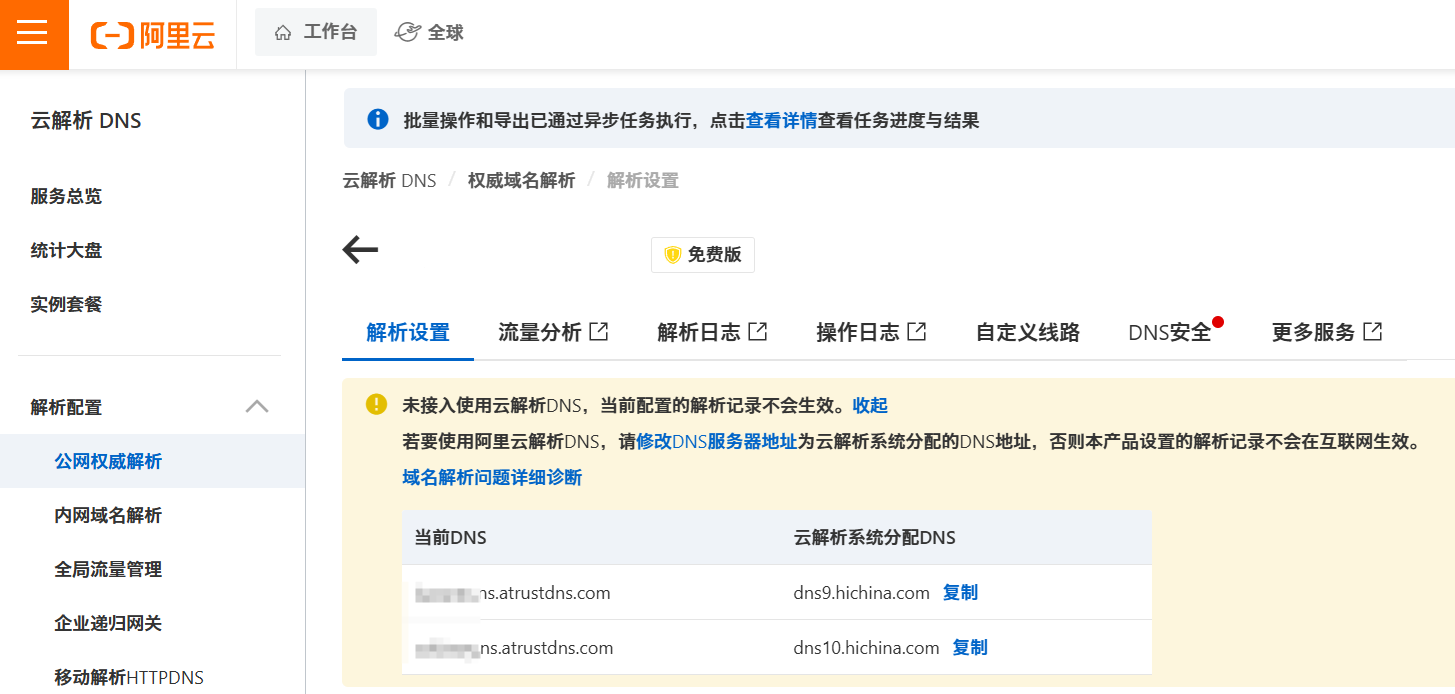Open the 全球 region selector
The height and width of the screenshot is (694, 1455).
[429, 32]
